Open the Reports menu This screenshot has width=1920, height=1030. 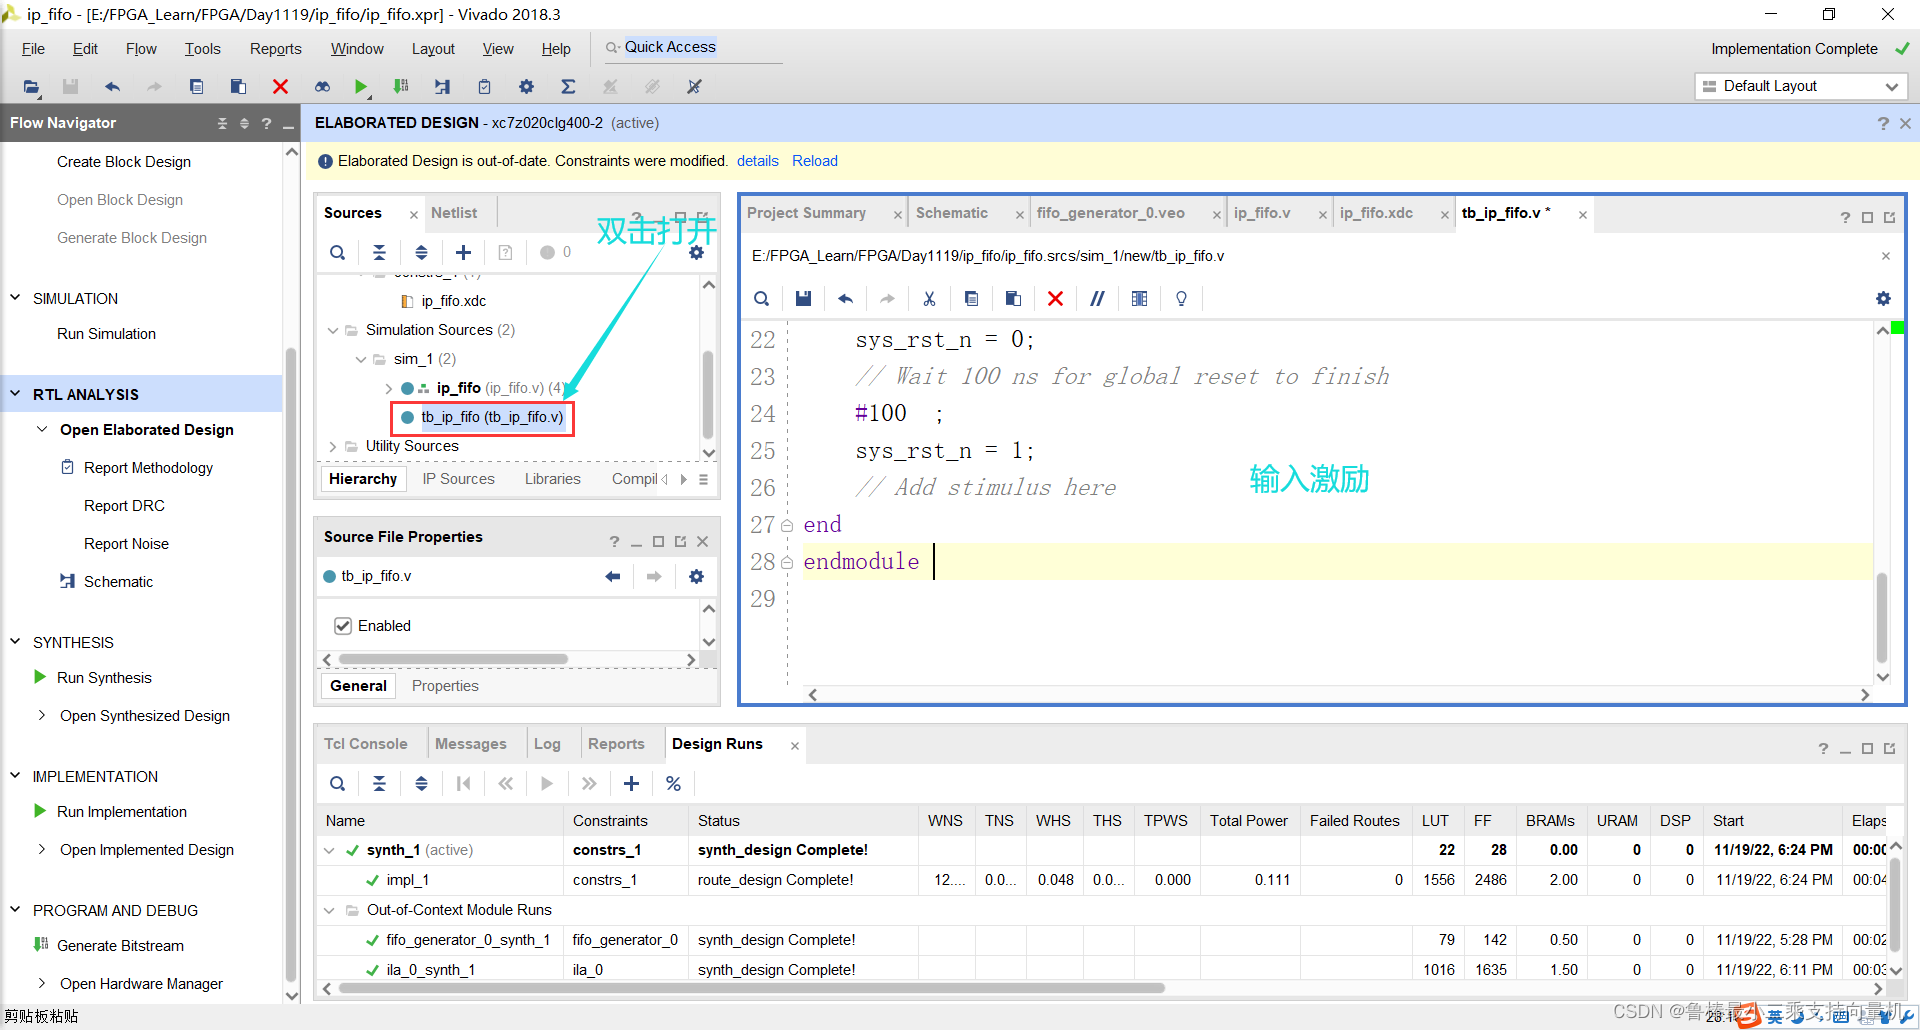coord(275,49)
